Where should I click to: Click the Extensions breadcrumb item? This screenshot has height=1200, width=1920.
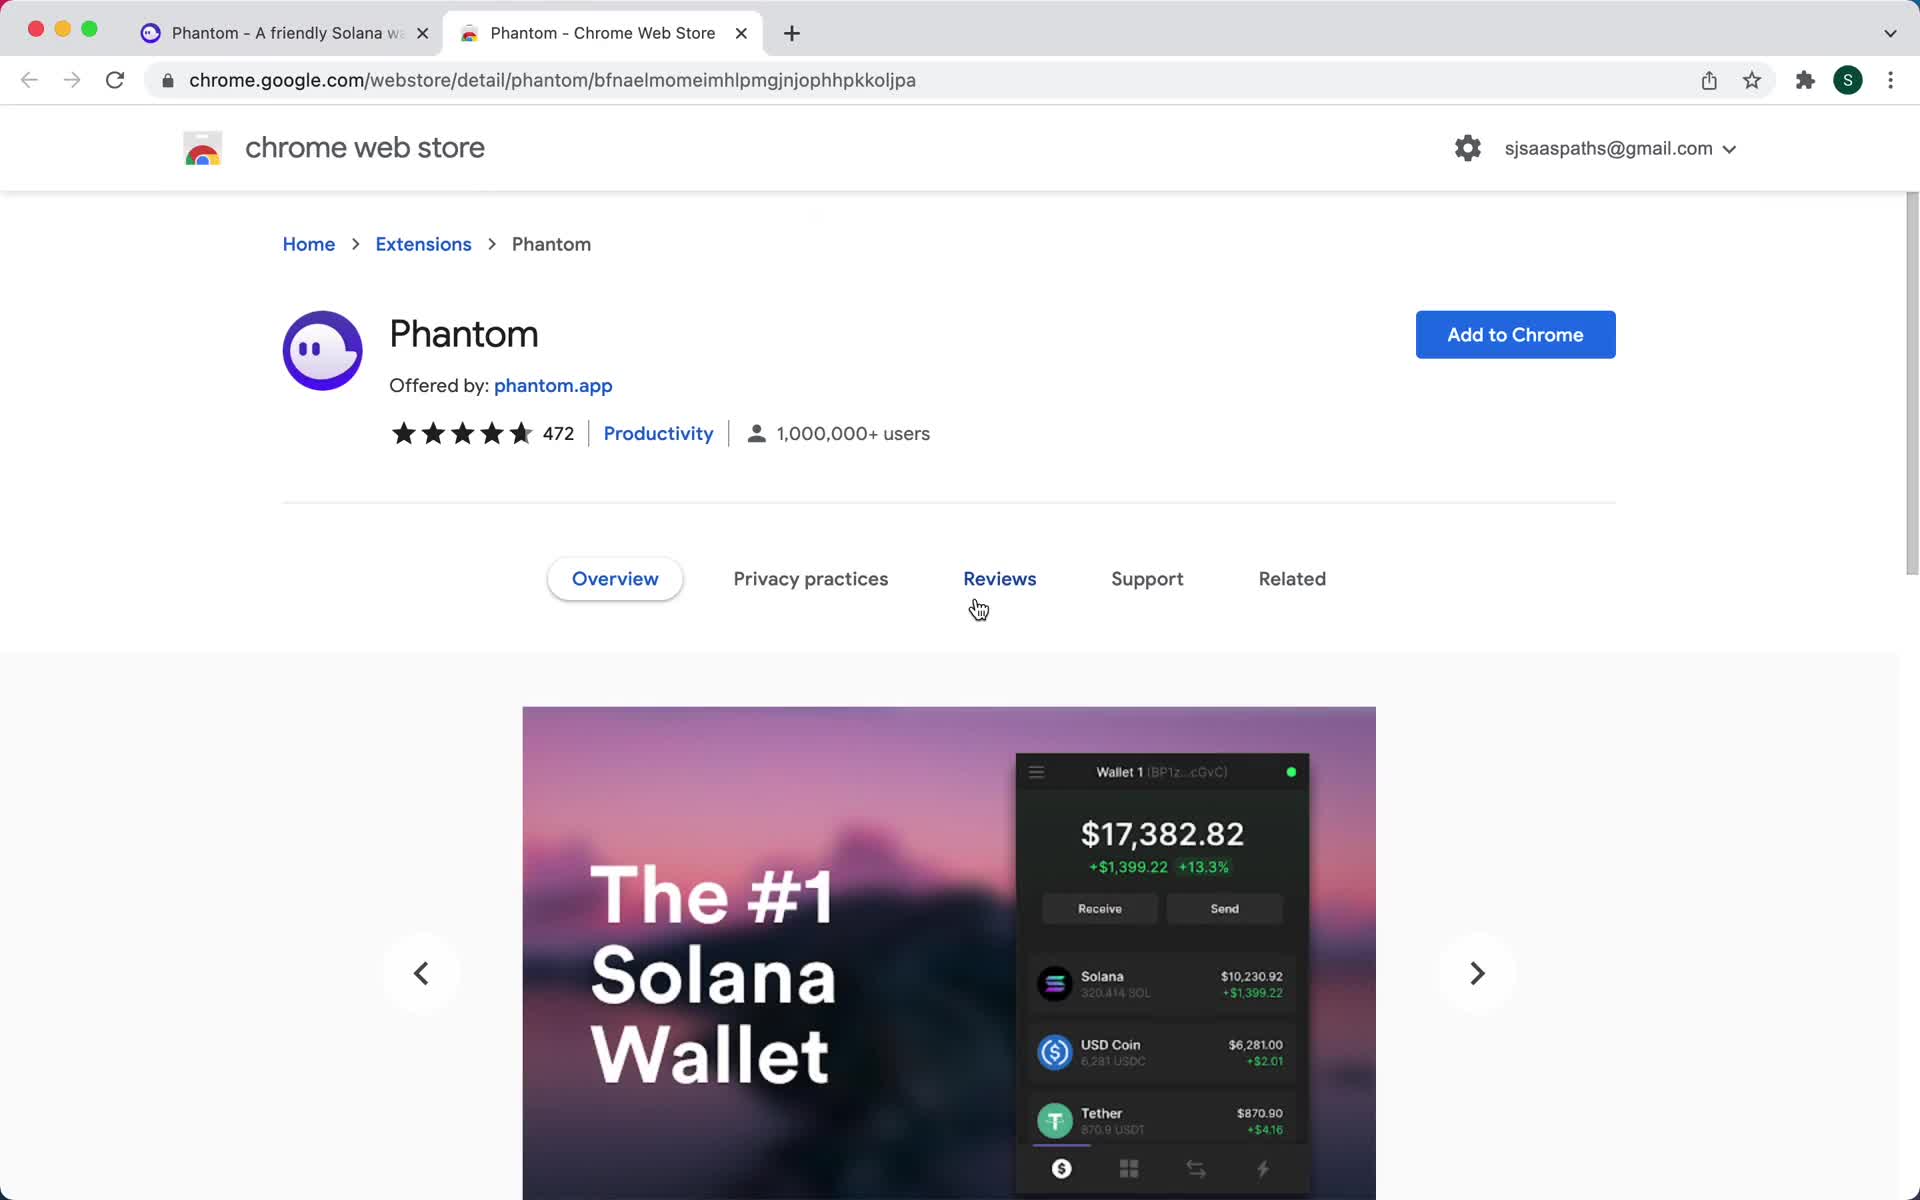coord(423,243)
